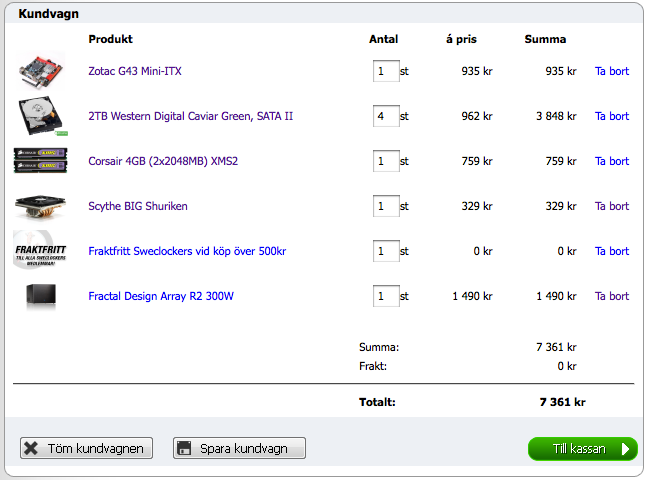Click the Fractal Design Array case image

click(41, 296)
